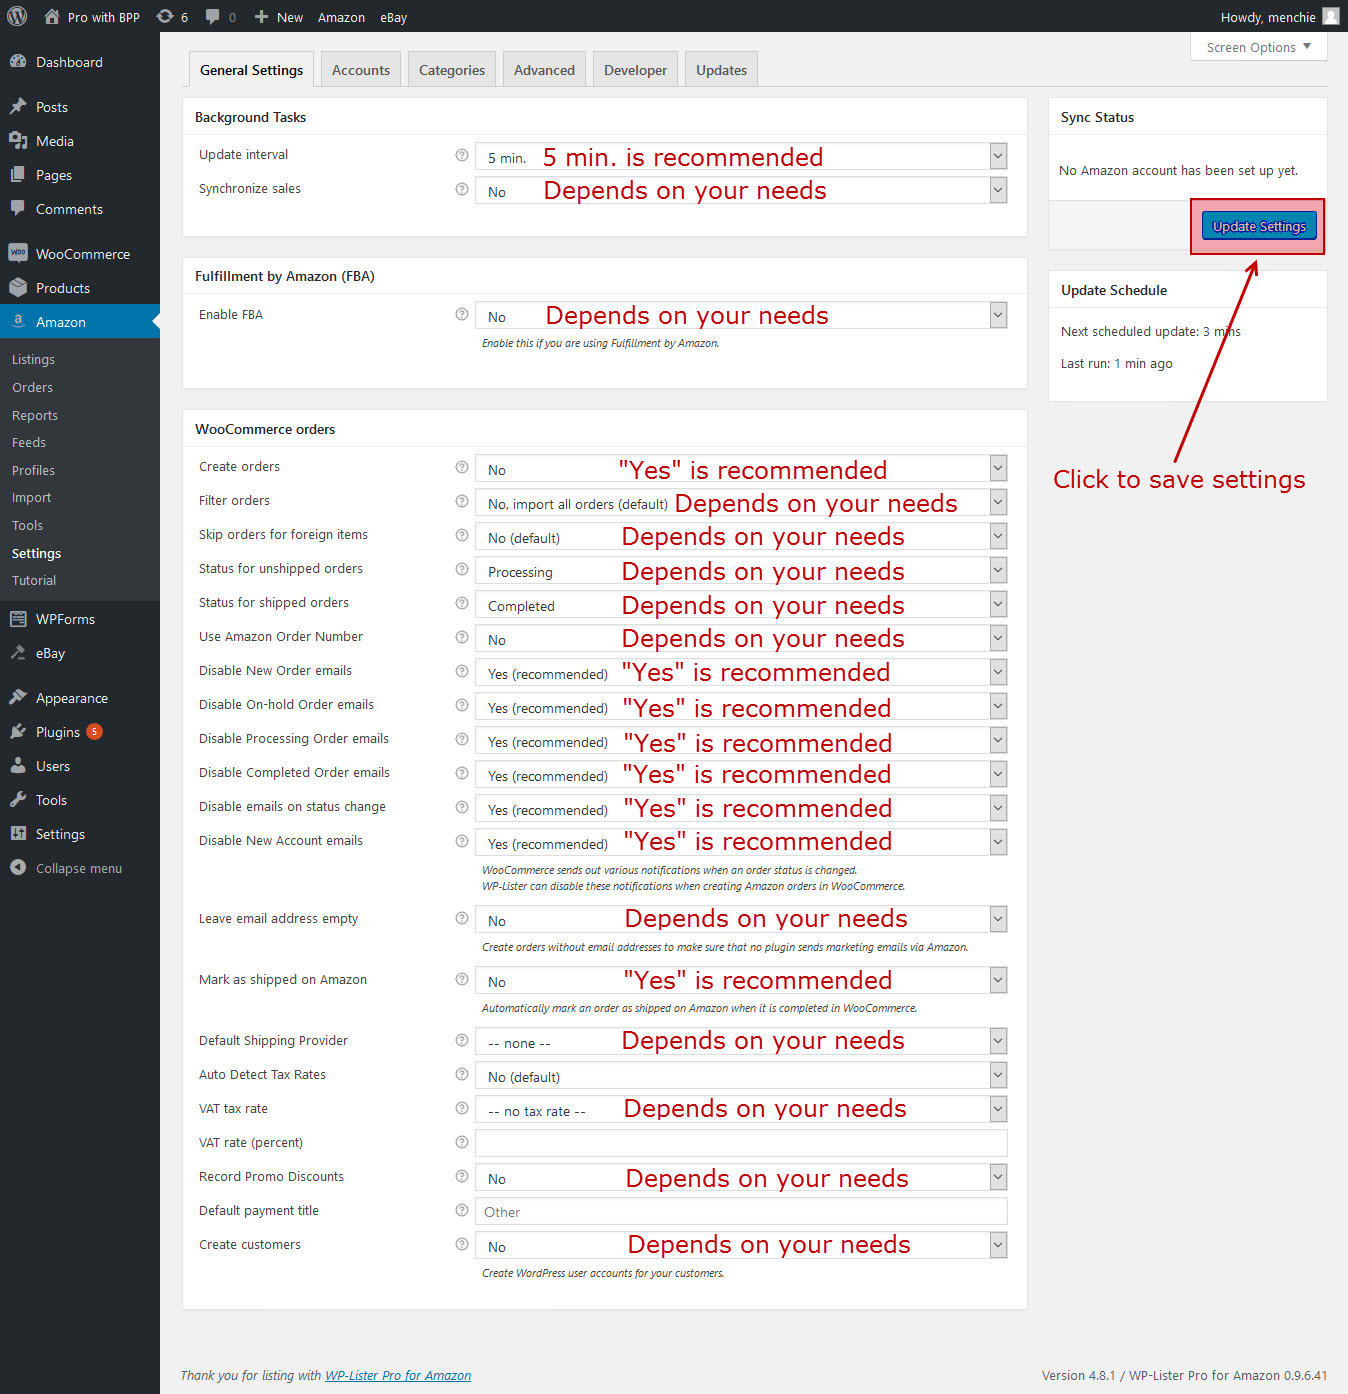Click the Tools wrench icon in sidebar

click(x=18, y=799)
